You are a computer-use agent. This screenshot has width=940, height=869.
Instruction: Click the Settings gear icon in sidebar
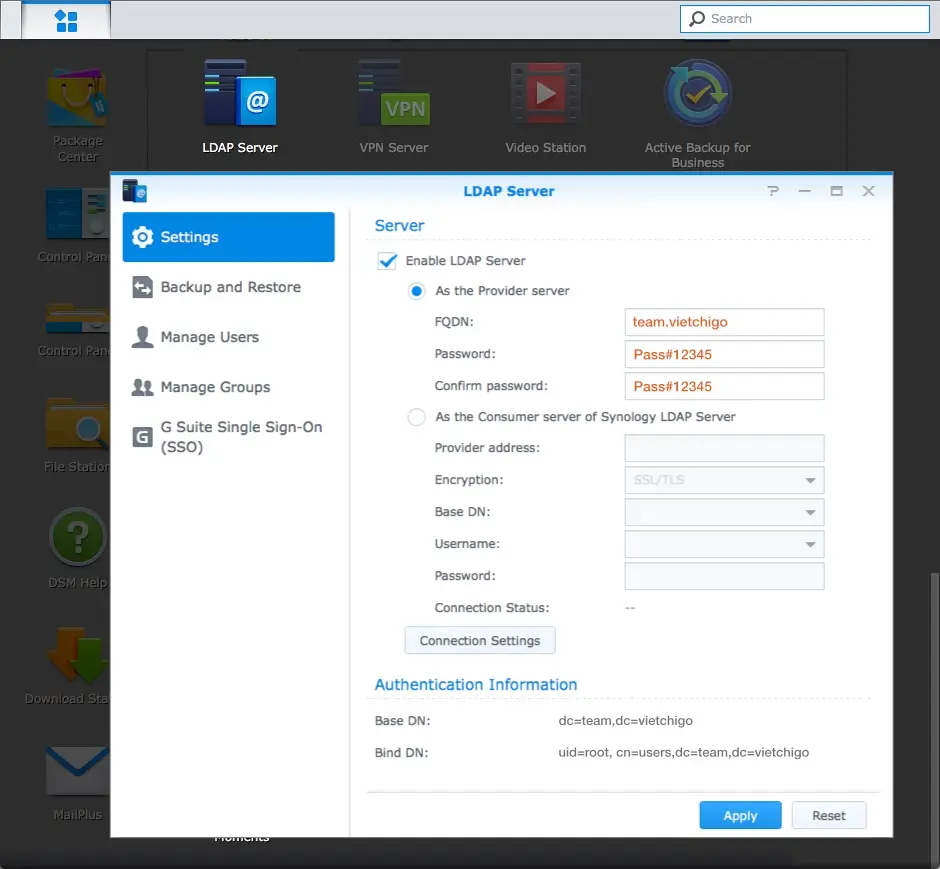[x=142, y=237]
